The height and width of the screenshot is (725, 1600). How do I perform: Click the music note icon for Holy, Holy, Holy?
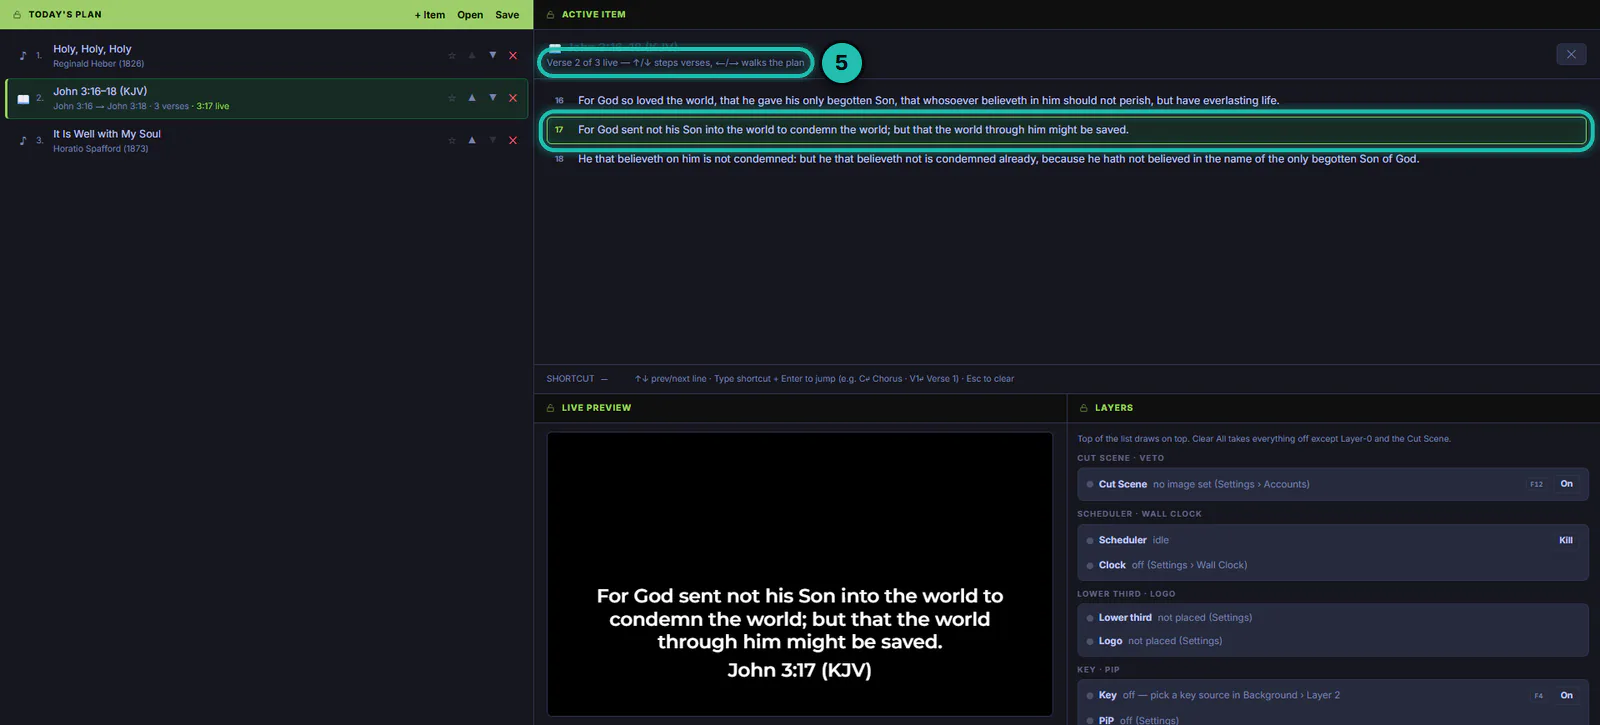point(23,56)
